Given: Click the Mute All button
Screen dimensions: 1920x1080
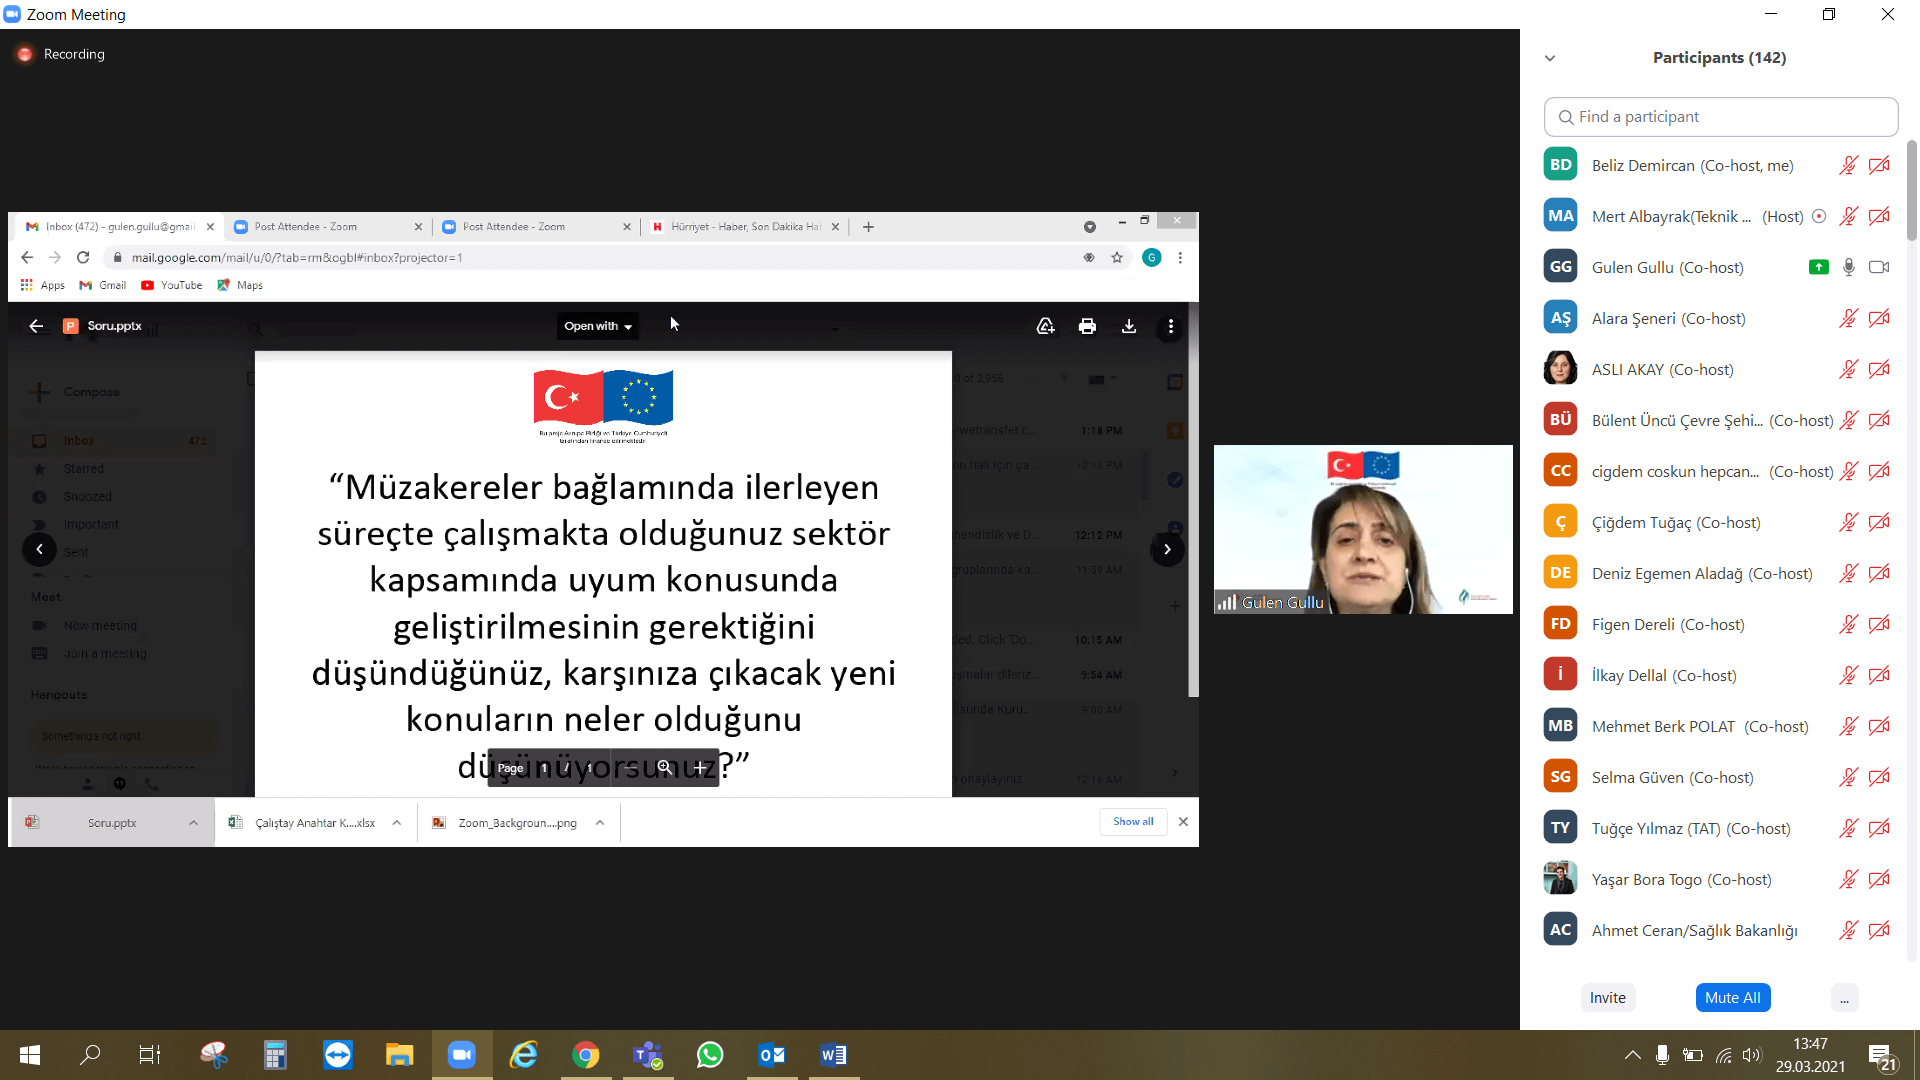Looking at the screenshot, I should point(1733,998).
